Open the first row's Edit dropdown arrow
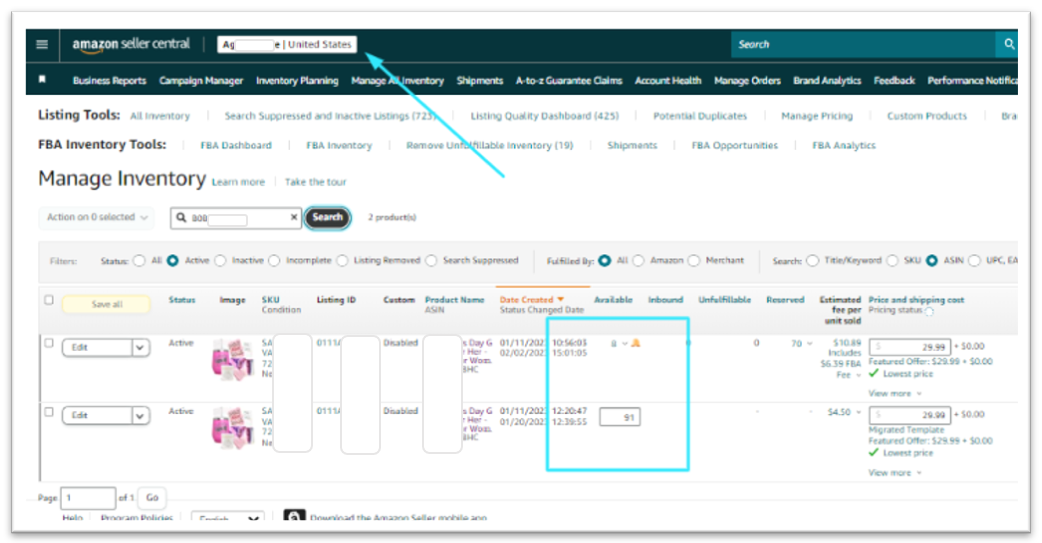This screenshot has height=543, width=1042. tap(140, 348)
